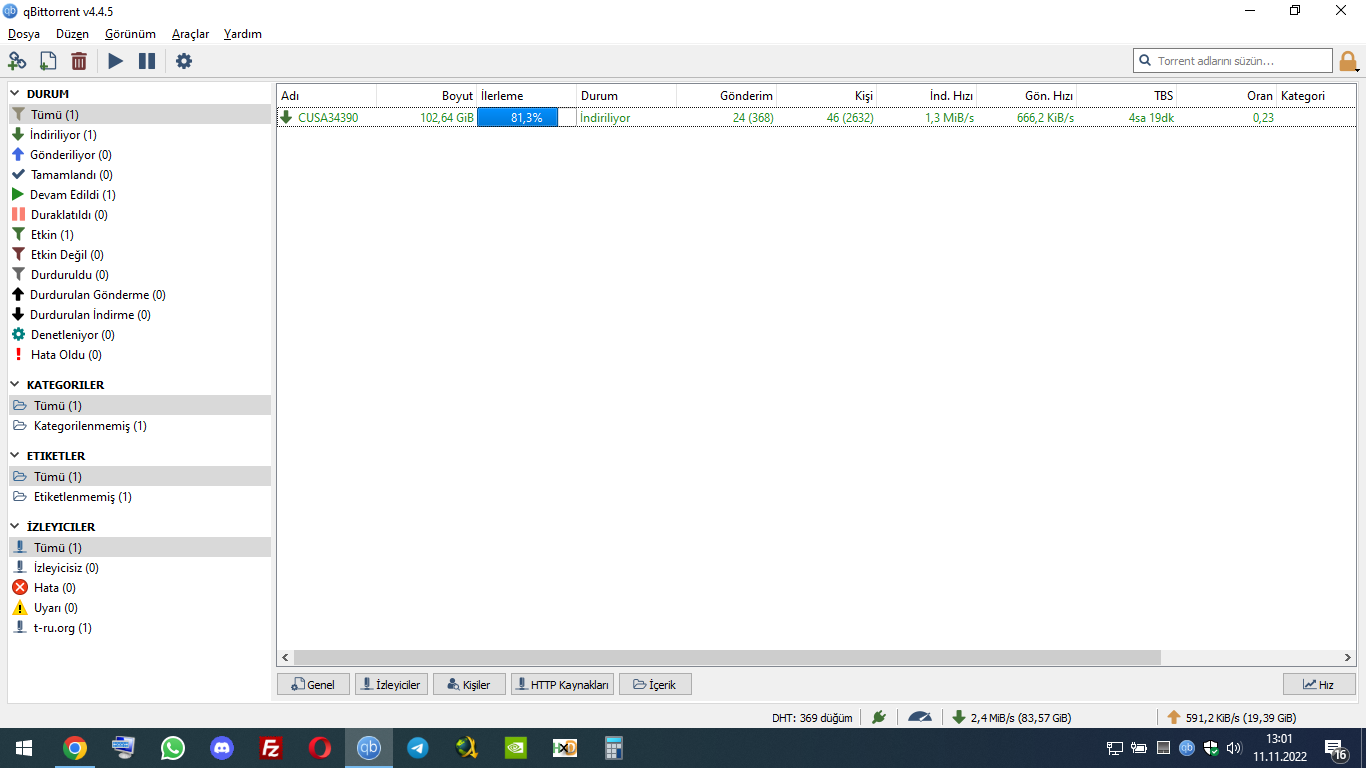Open Telegram from the taskbar

pyautogui.click(x=418, y=748)
